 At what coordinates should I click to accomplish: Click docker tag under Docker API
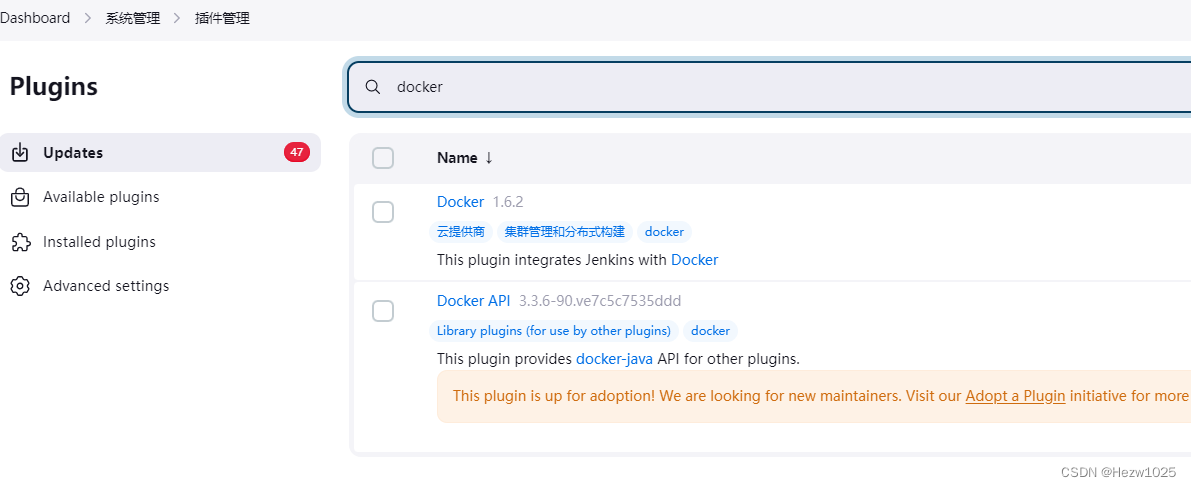[710, 330]
